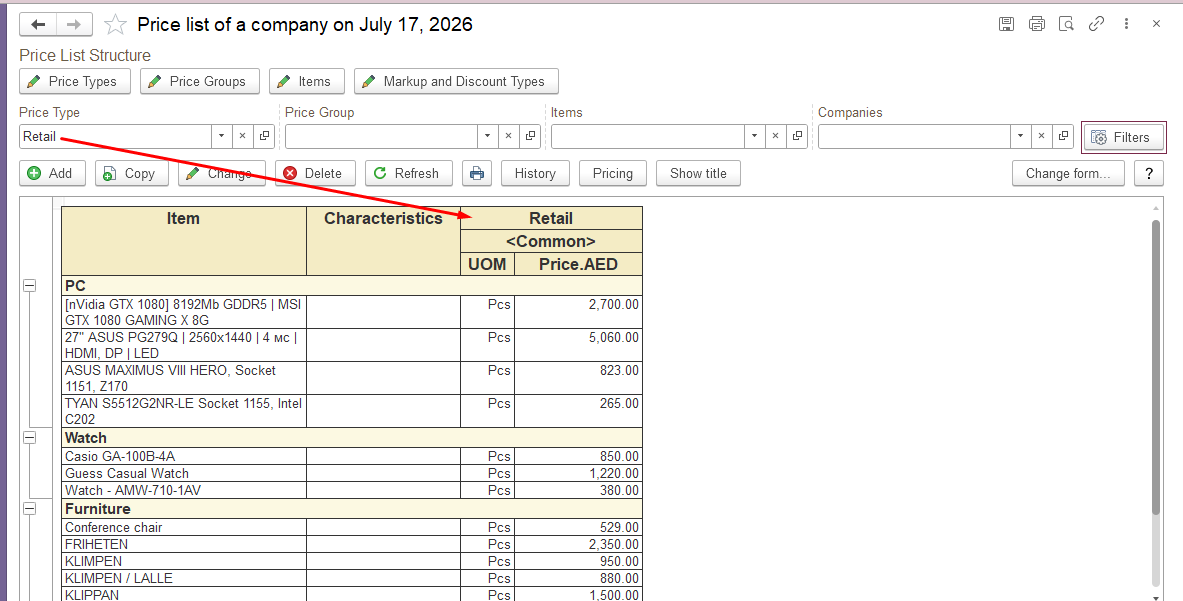Edit Price Types structure
Screen dimensions: 1183x601
[x=75, y=81]
